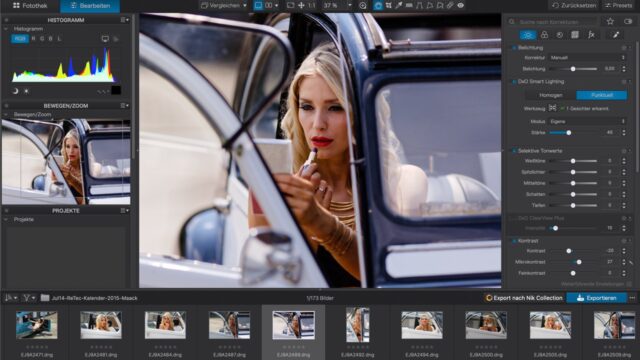Toggle DxO Smart Lighting correction
The height and width of the screenshot is (360, 640).
pyautogui.click(x=514, y=82)
